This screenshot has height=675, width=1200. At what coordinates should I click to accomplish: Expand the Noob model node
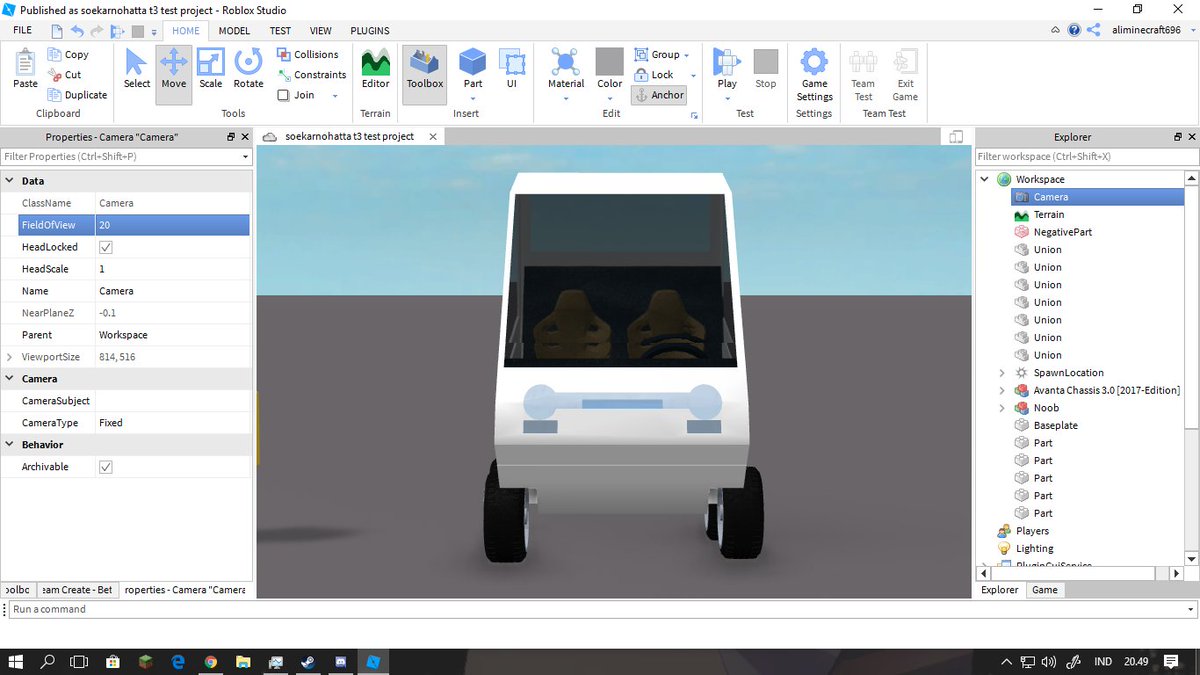pyautogui.click(x=1003, y=408)
